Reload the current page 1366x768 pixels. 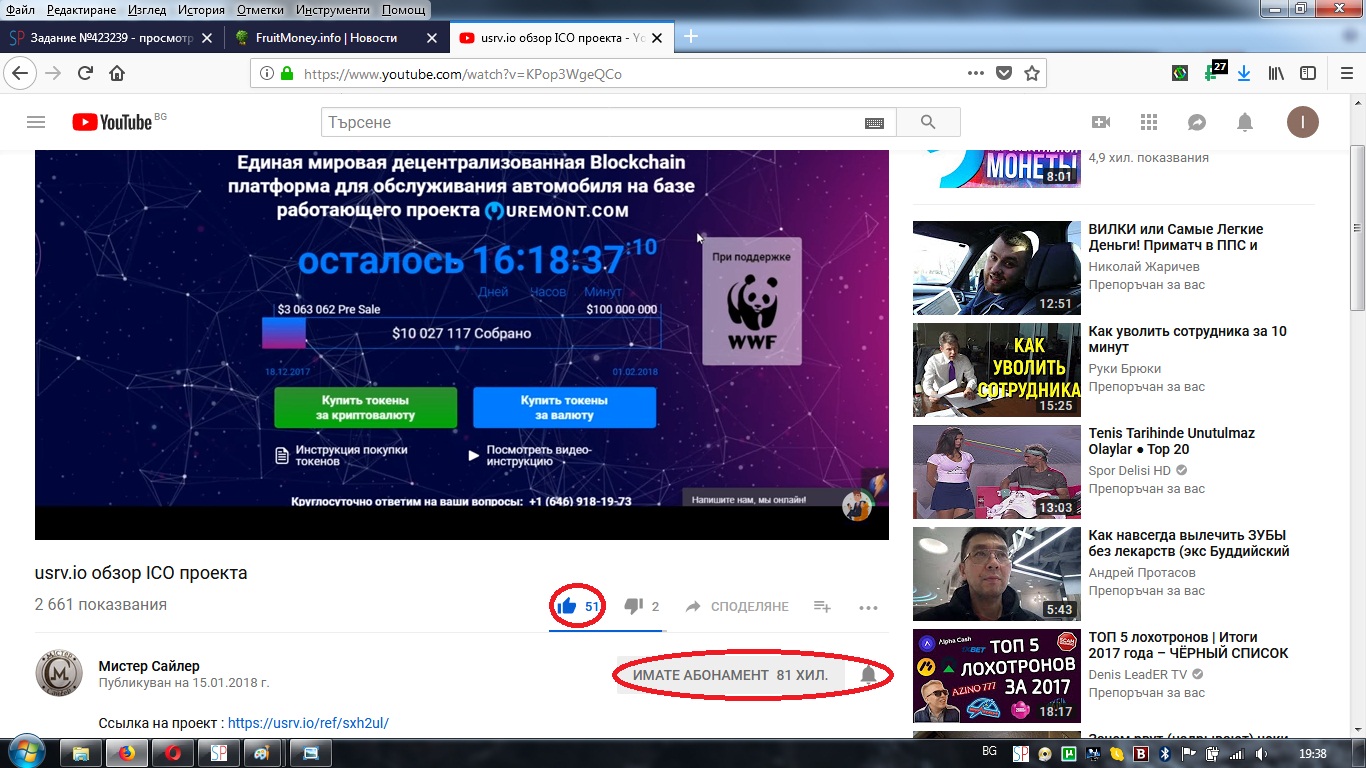85,73
